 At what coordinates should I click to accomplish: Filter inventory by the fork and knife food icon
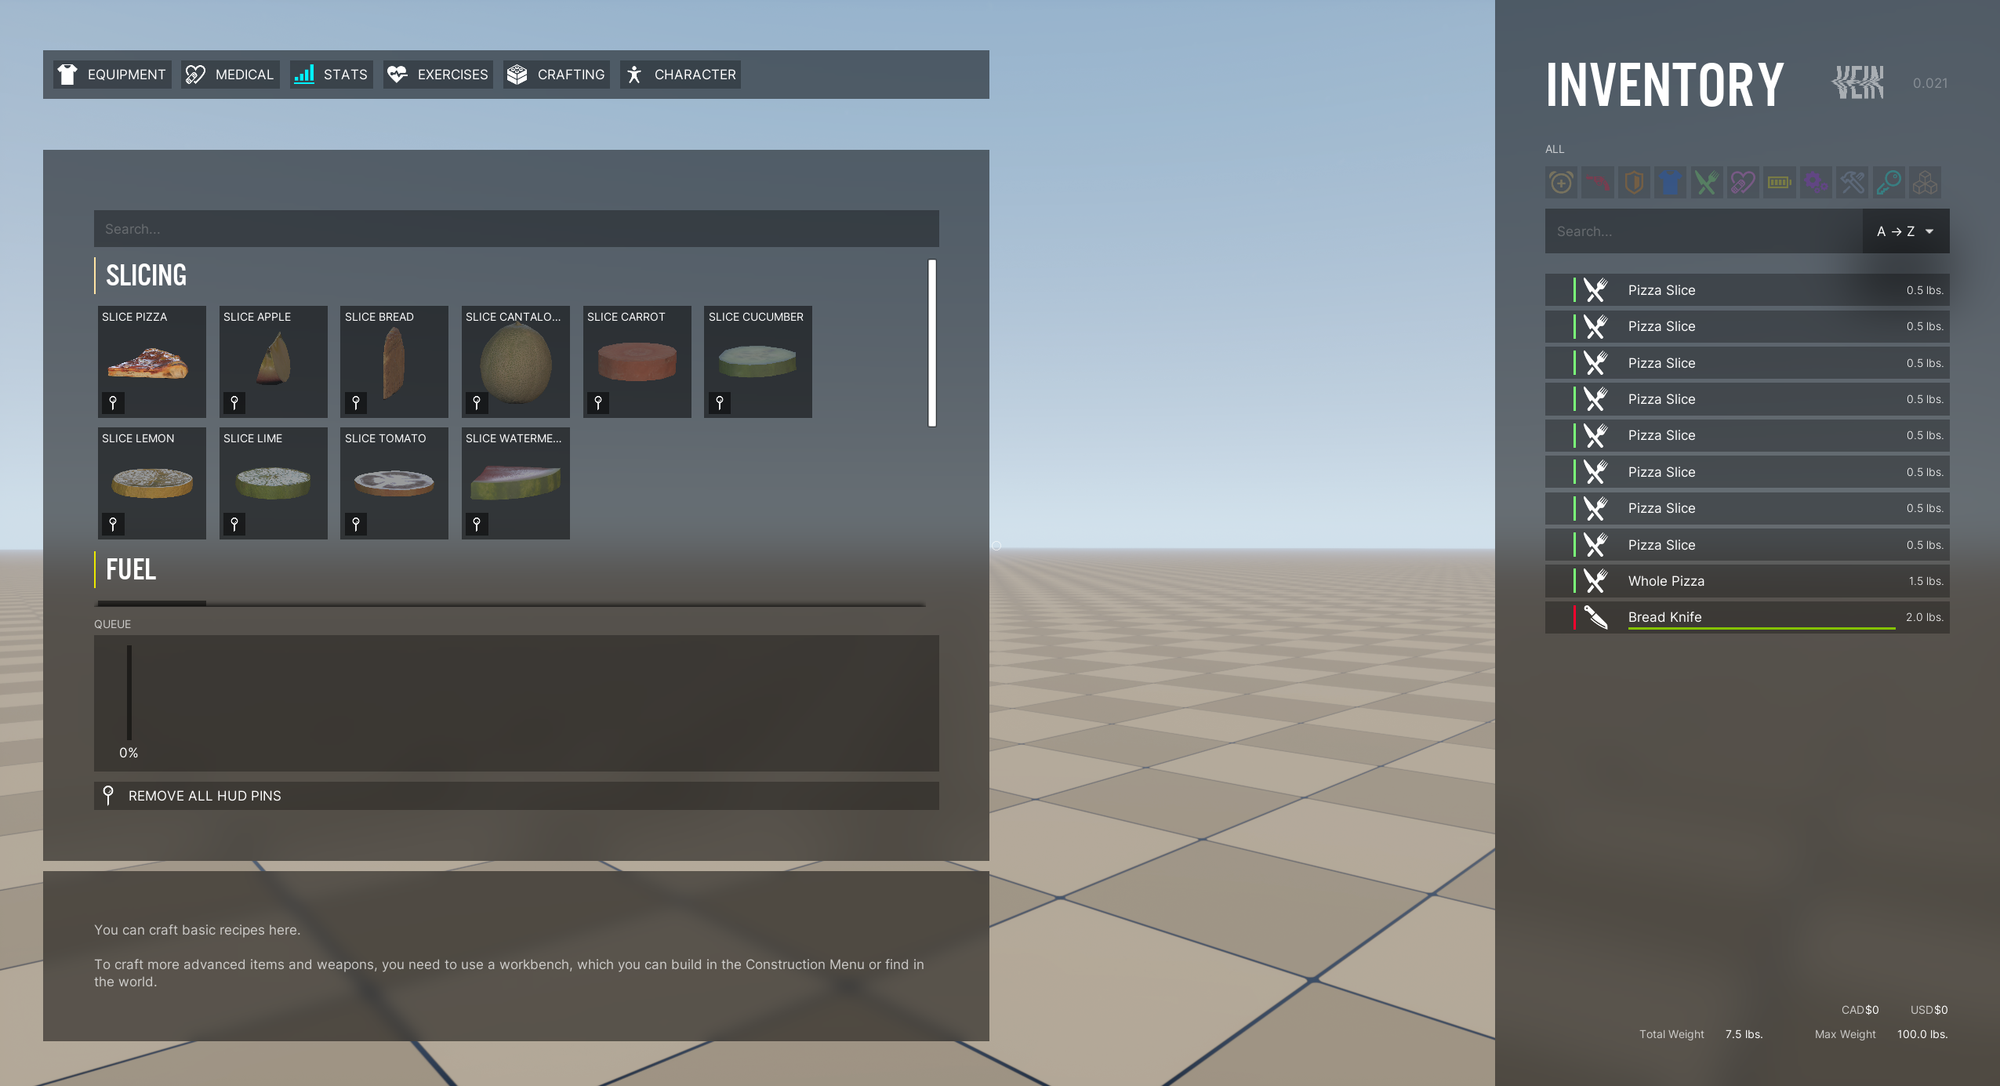point(1706,183)
